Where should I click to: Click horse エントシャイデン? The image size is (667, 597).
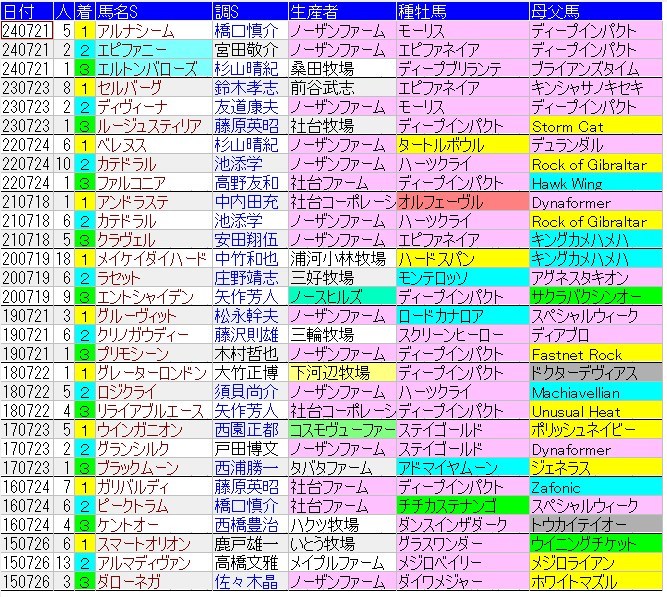[x=154, y=297]
